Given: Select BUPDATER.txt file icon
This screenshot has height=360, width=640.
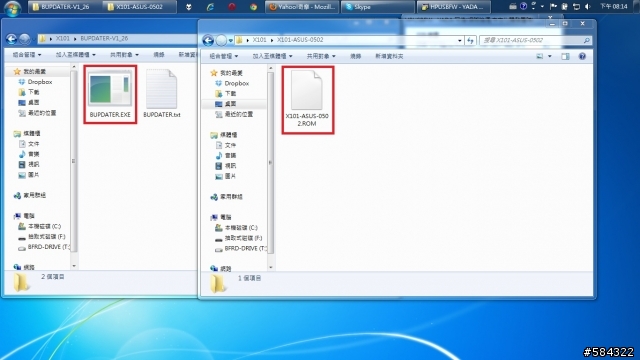Looking at the screenshot, I should [x=162, y=89].
